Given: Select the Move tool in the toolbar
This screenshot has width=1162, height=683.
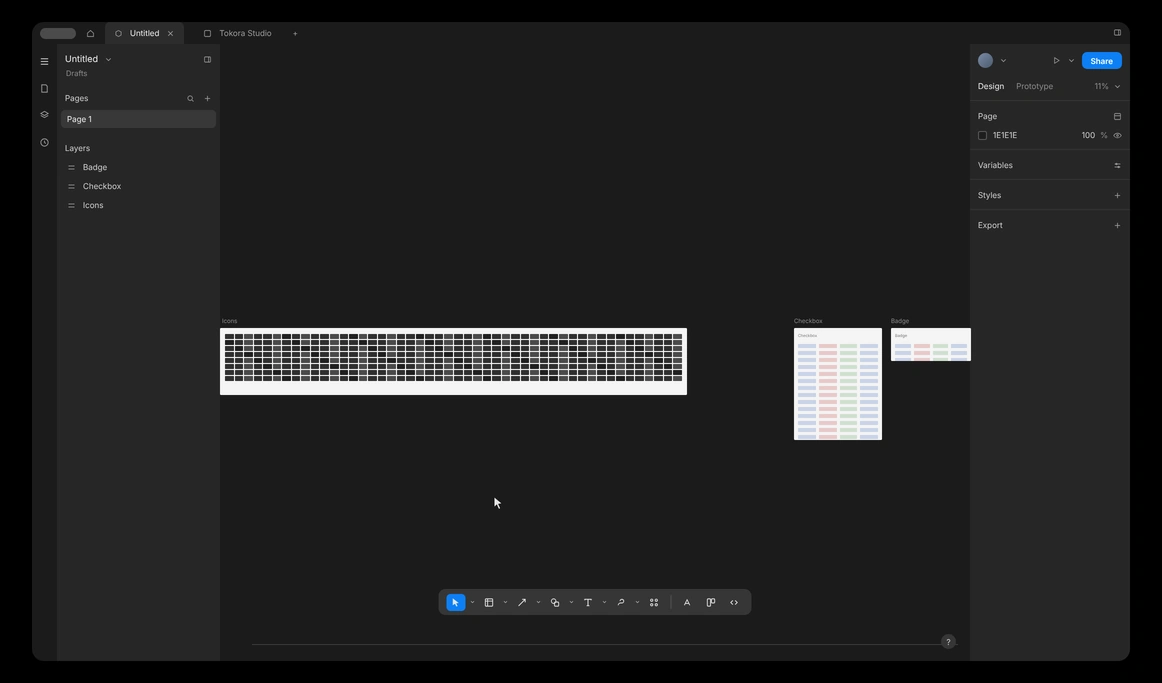Looking at the screenshot, I should click(456, 602).
